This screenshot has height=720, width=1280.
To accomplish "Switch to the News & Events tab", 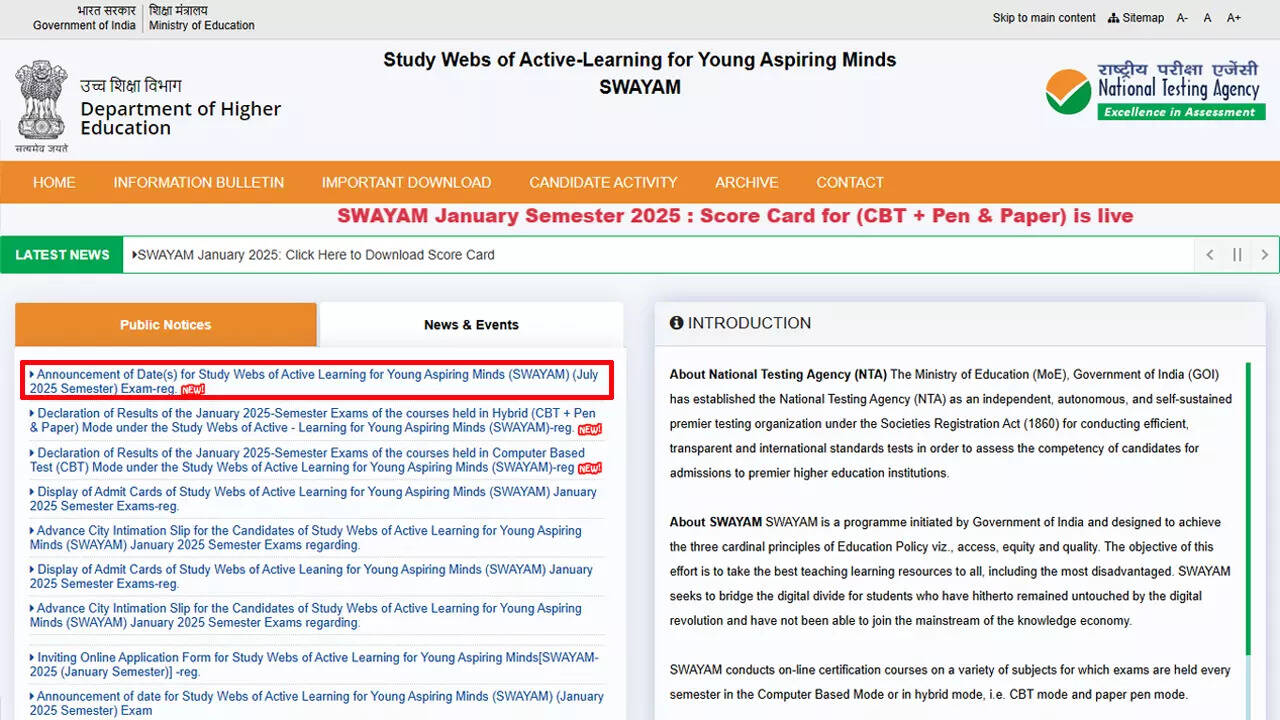I will coord(471,325).
